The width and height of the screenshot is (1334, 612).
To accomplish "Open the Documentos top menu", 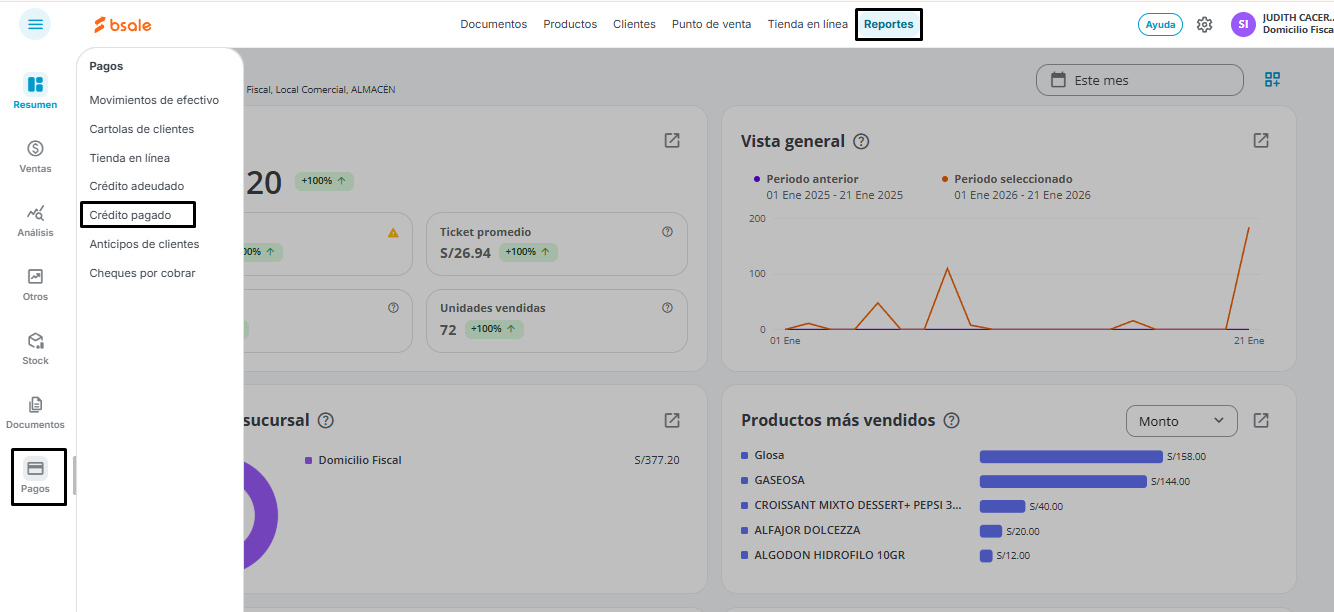I will (493, 24).
